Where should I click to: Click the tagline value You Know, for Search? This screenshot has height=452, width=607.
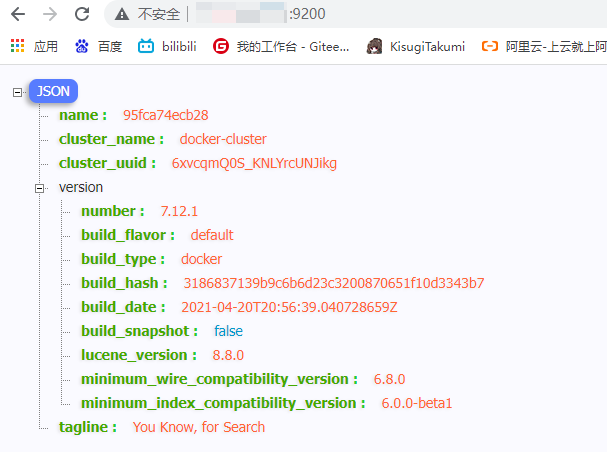199,427
